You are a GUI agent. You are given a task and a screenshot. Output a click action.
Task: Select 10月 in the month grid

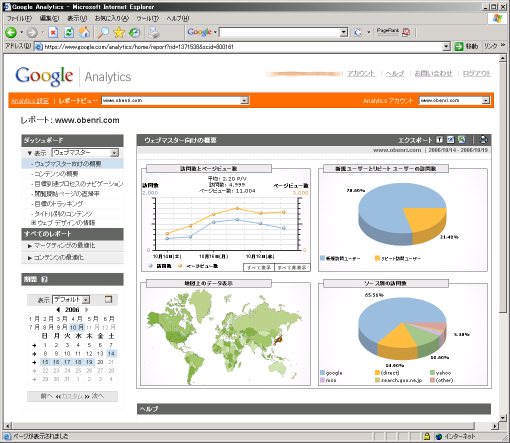point(77,327)
